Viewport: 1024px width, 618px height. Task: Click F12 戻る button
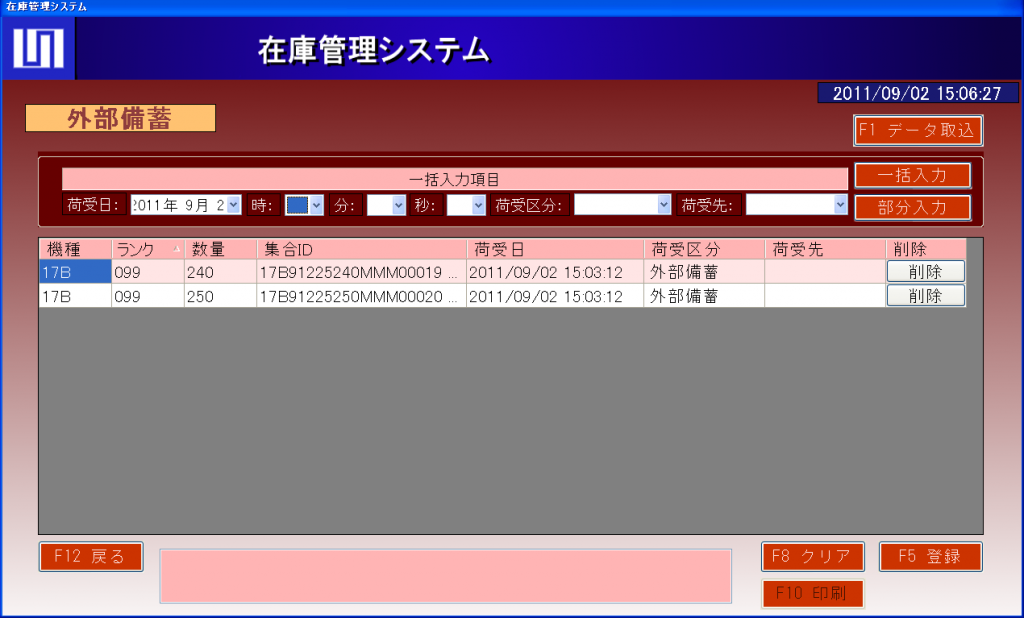coord(91,557)
